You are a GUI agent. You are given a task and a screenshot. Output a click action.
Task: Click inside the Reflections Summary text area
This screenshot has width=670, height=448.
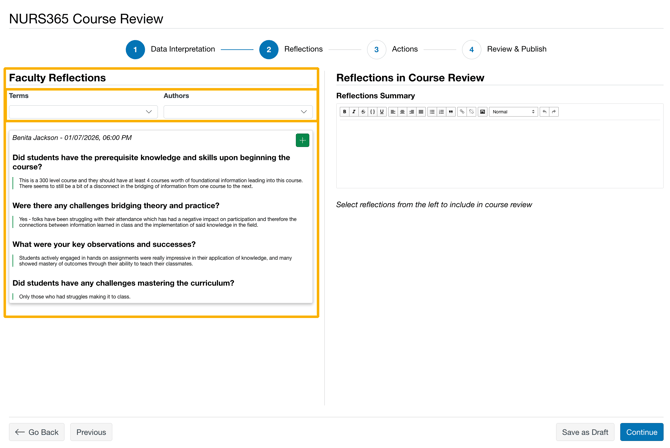click(x=499, y=153)
